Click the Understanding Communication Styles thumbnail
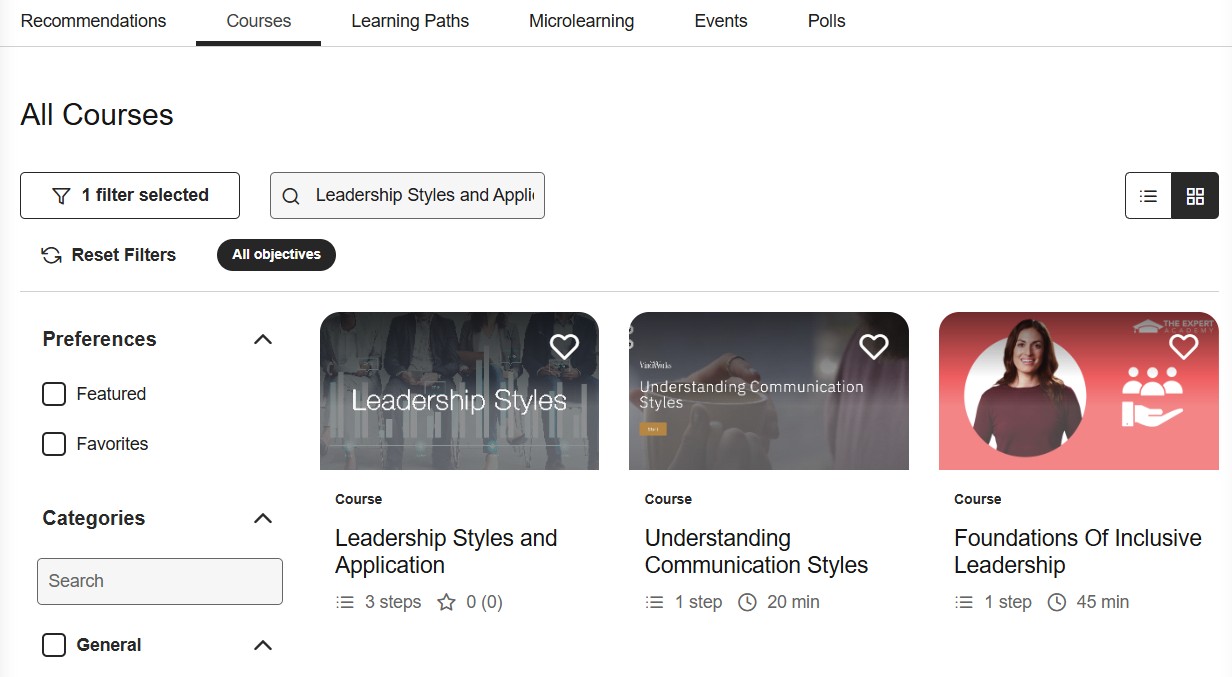1232x677 pixels. click(769, 391)
